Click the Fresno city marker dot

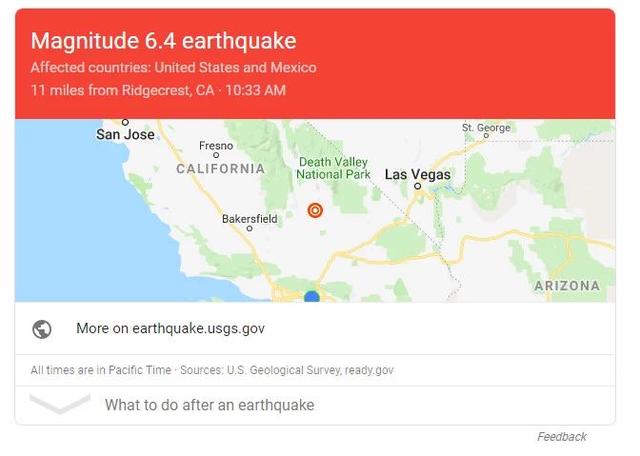[216, 155]
